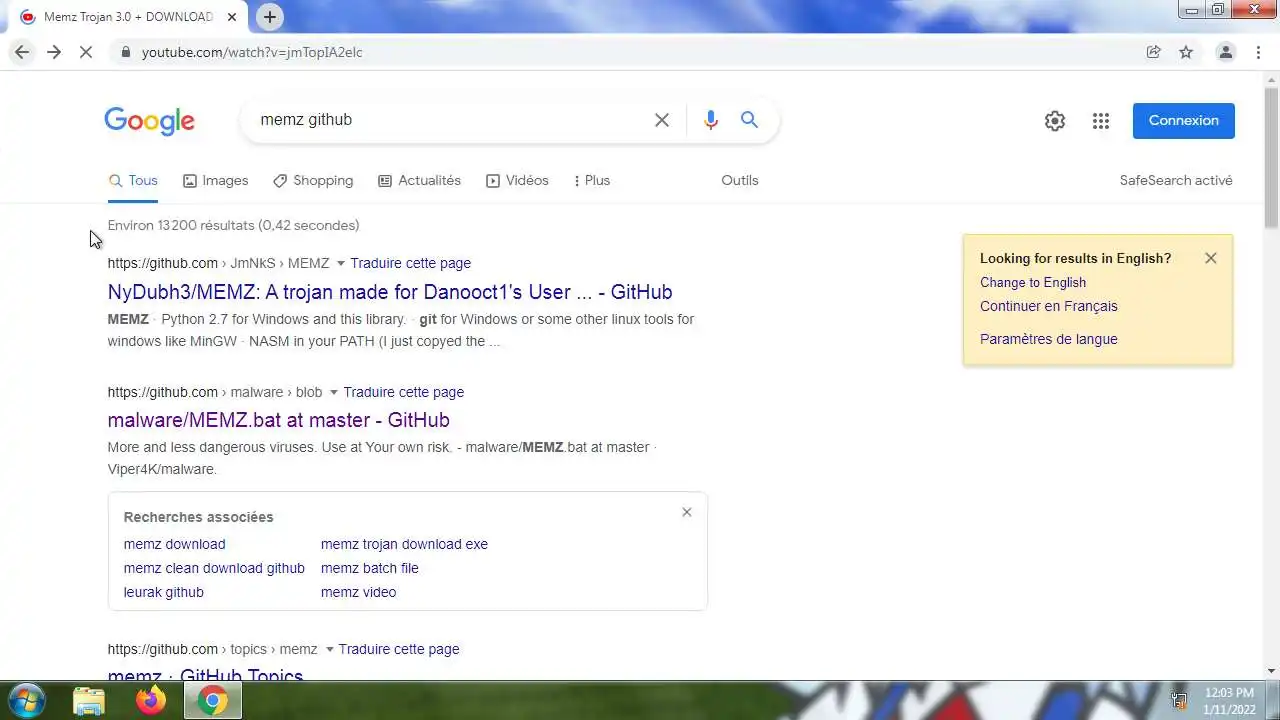The height and width of the screenshot is (720, 1280).
Task: Search related term memz batch file
Action: (x=370, y=569)
